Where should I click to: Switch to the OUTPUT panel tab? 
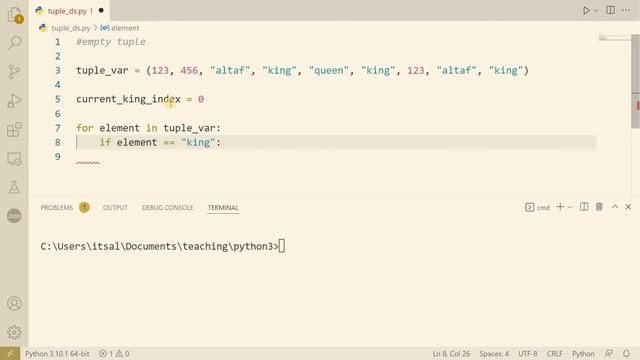pyautogui.click(x=115, y=208)
